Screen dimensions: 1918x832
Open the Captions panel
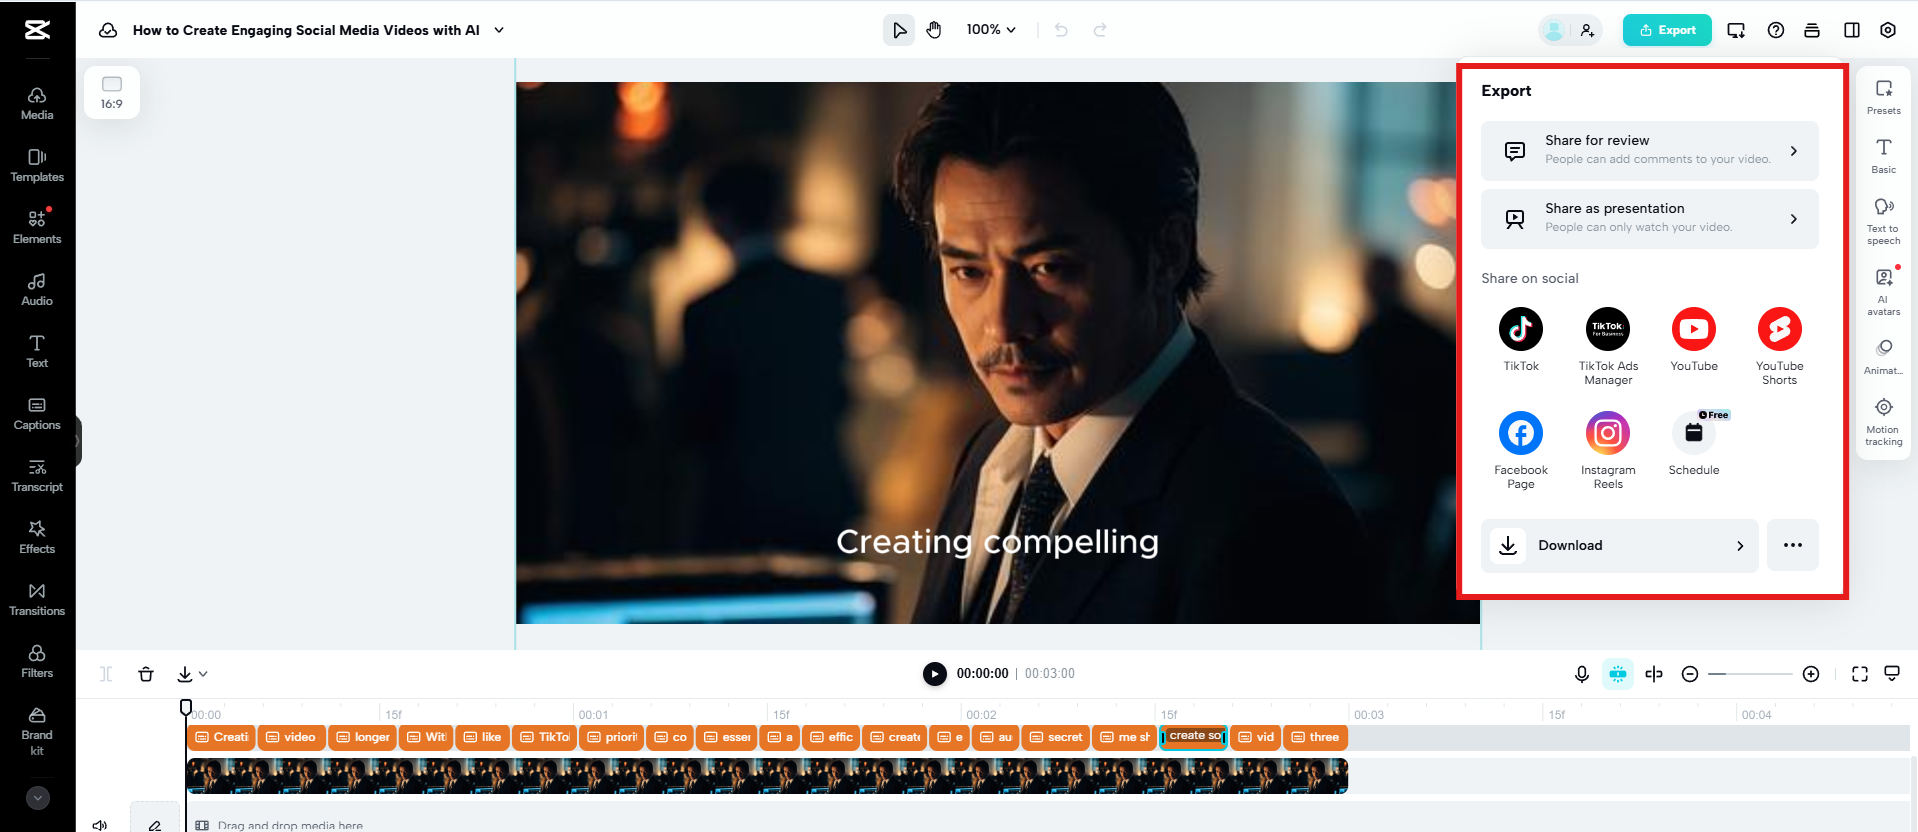click(x=37, y=413)
